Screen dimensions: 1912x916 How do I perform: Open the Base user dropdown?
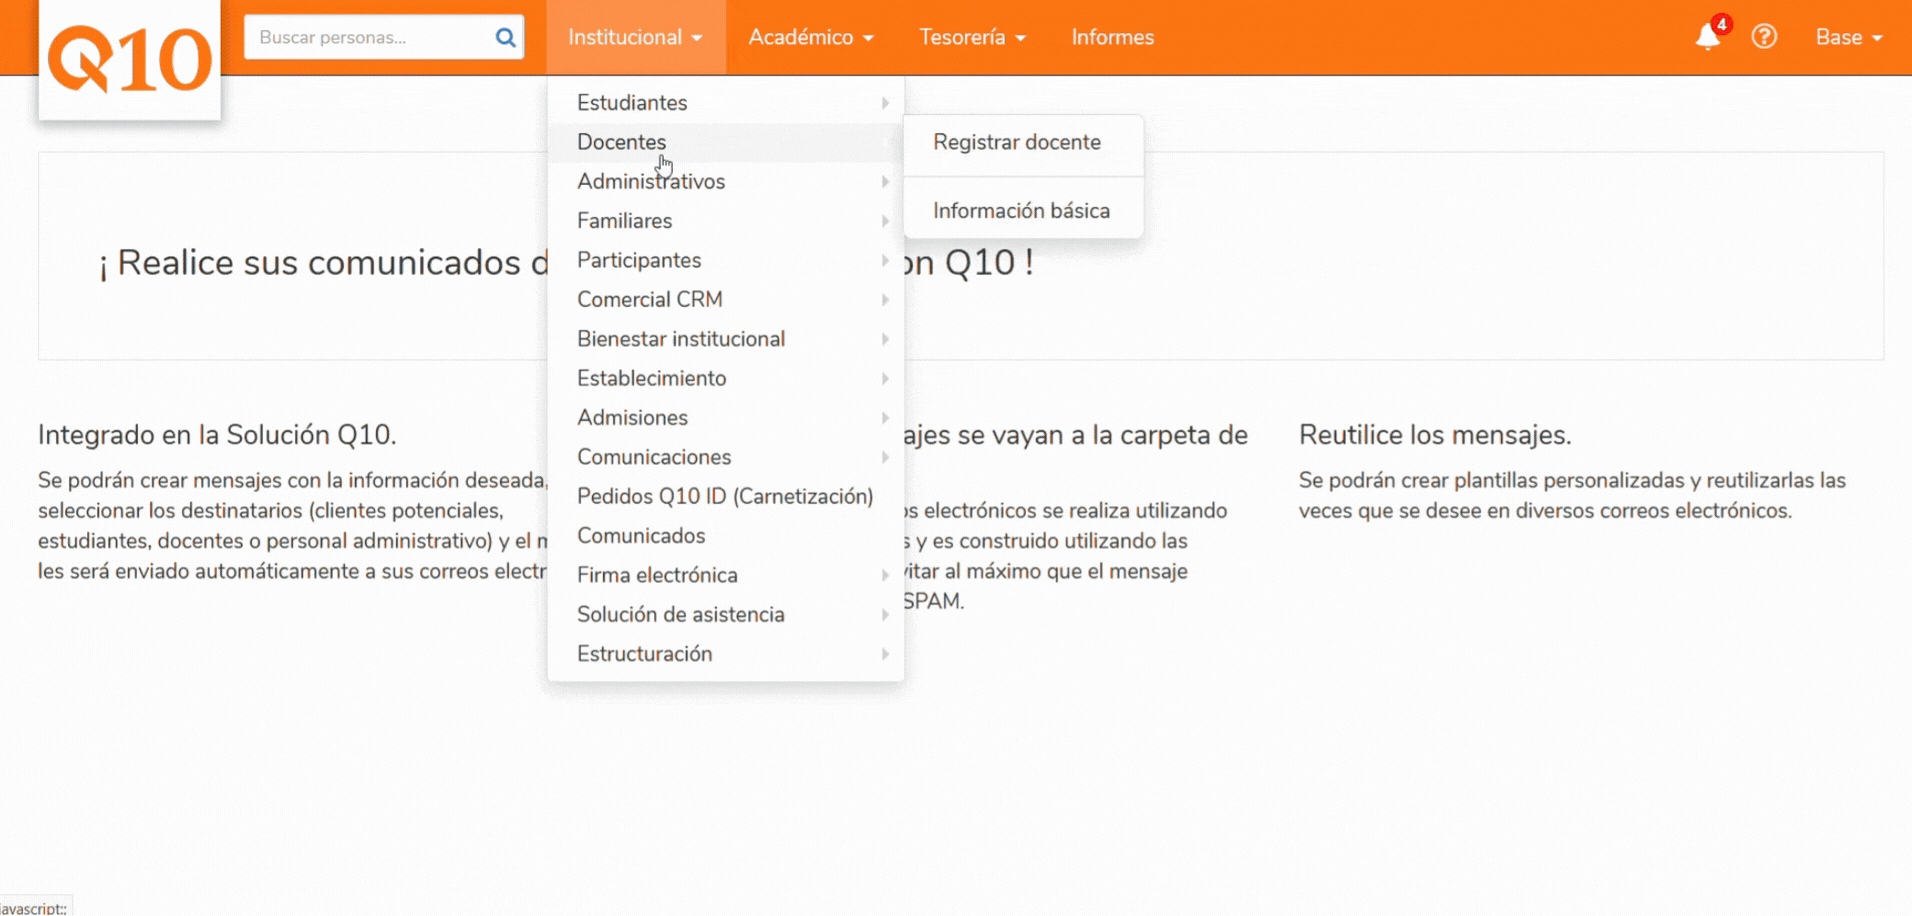coord(1849,37)
